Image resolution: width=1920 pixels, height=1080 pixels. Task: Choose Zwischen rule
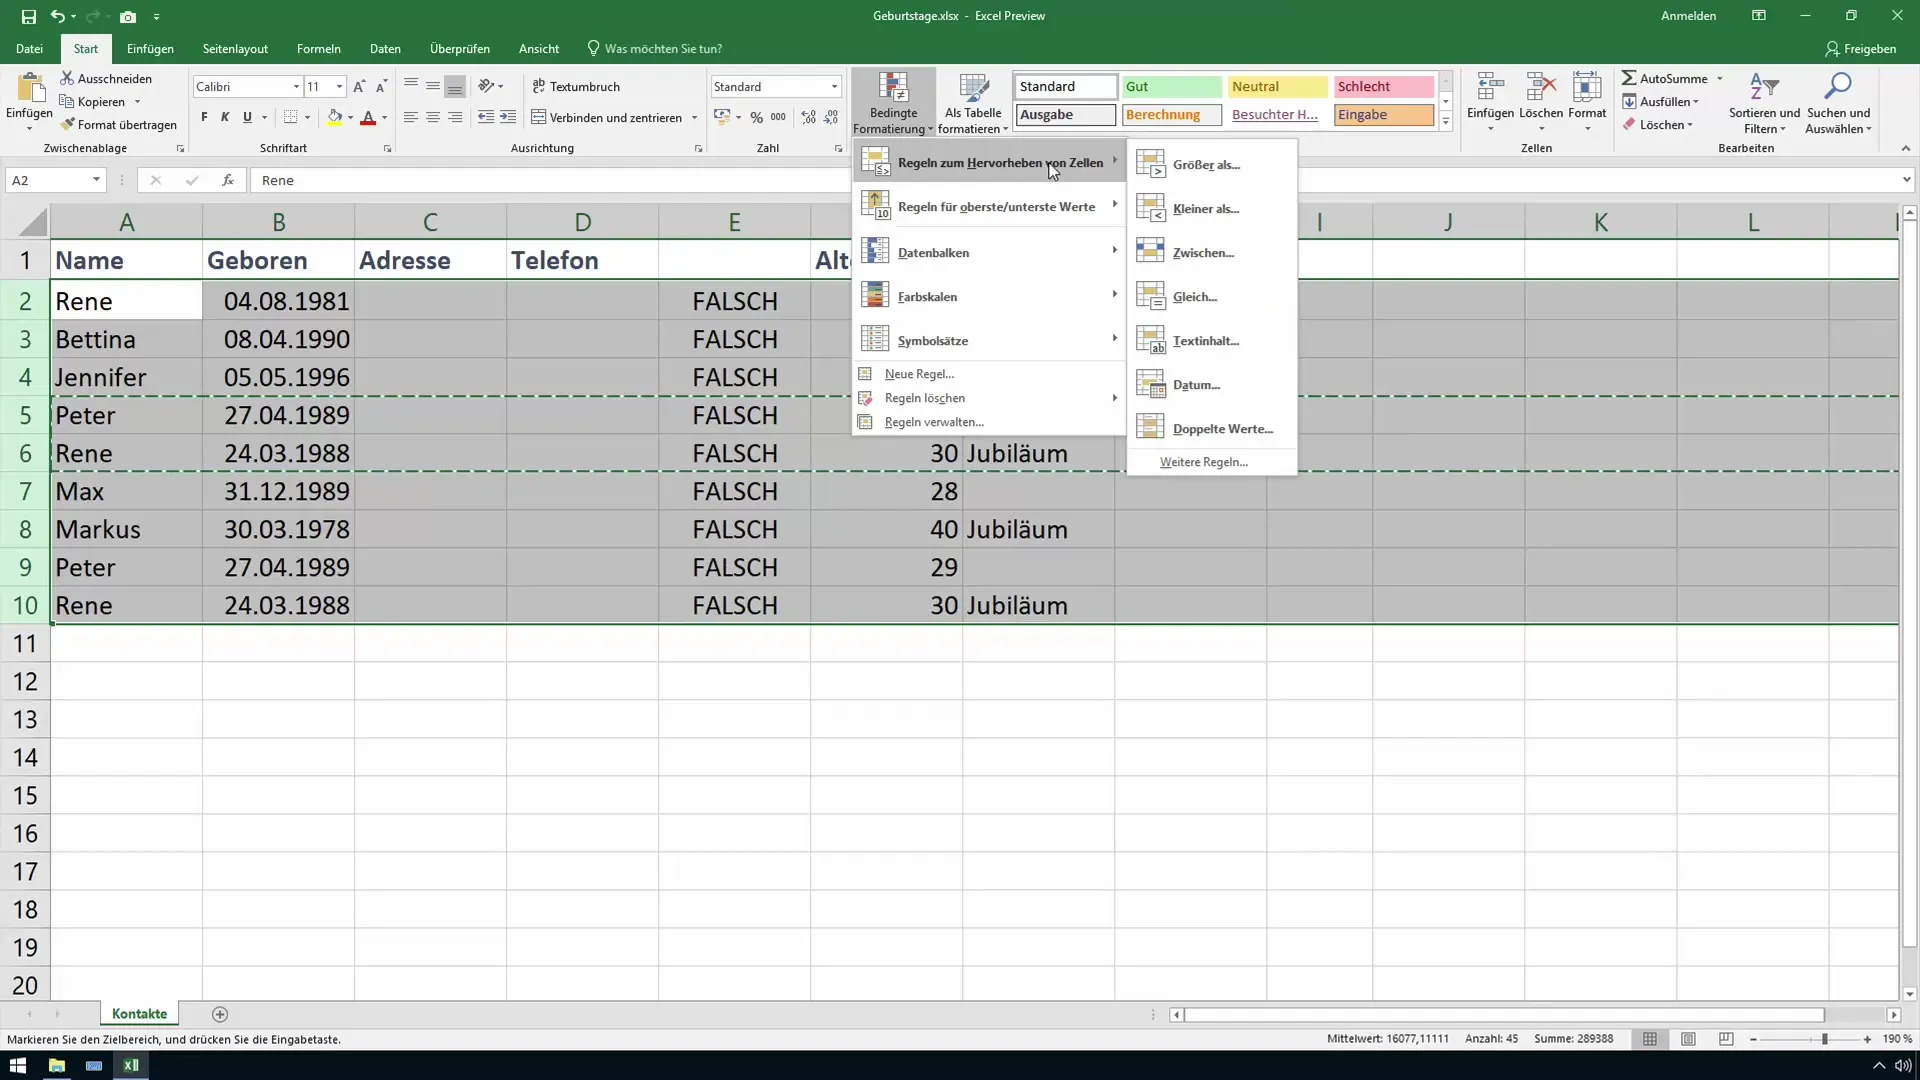pos(1211,252)
